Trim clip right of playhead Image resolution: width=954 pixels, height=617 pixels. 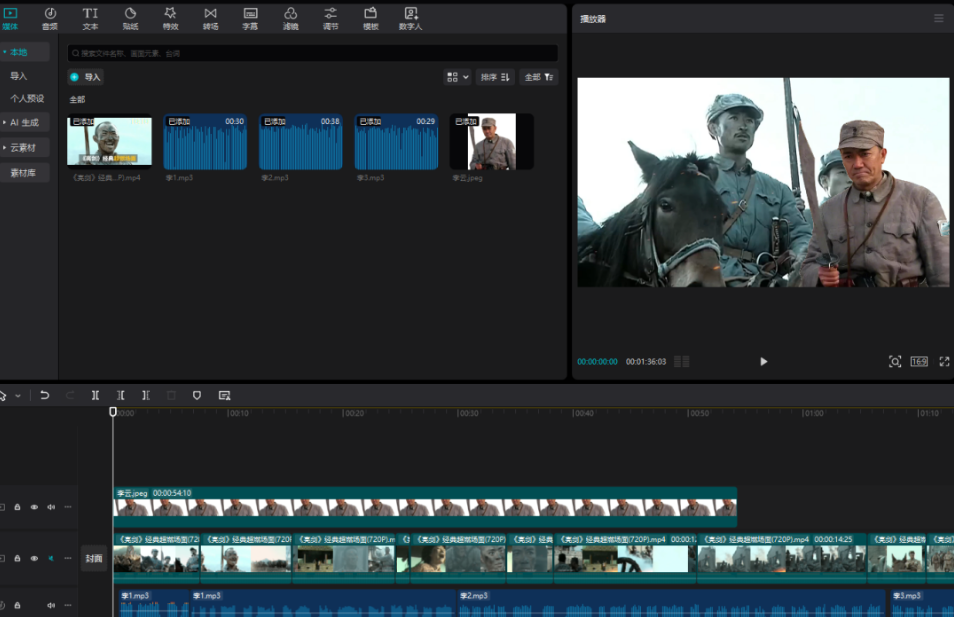pos(146,396)
